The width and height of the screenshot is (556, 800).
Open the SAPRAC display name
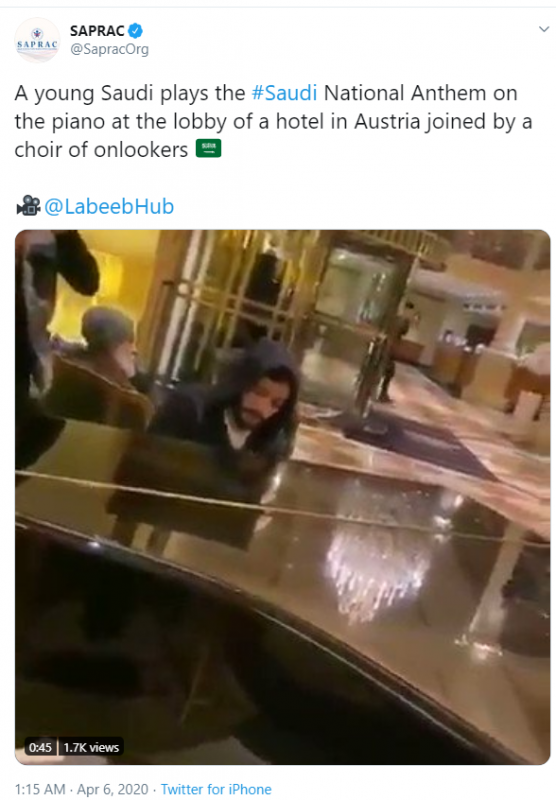point(97,31)
